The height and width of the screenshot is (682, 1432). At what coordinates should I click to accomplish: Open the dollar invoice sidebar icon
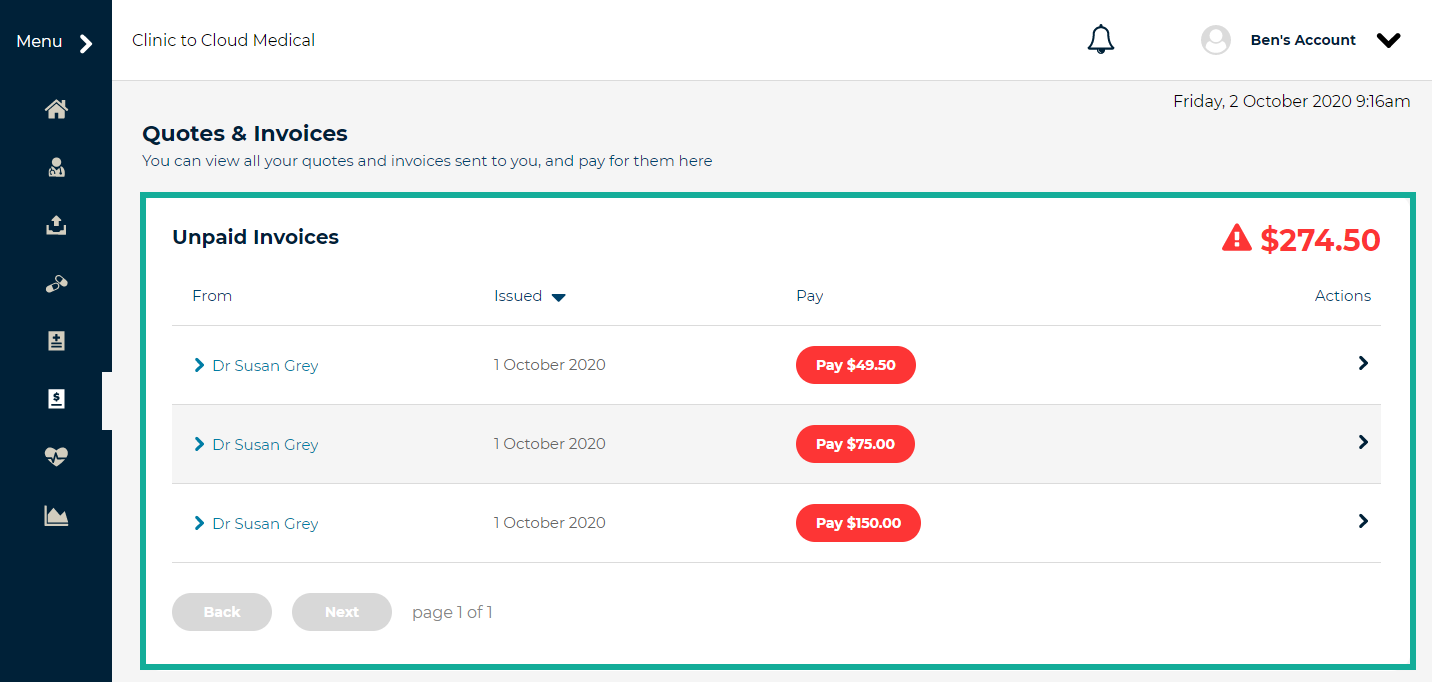pyautogui.click(x=56, y=400)
